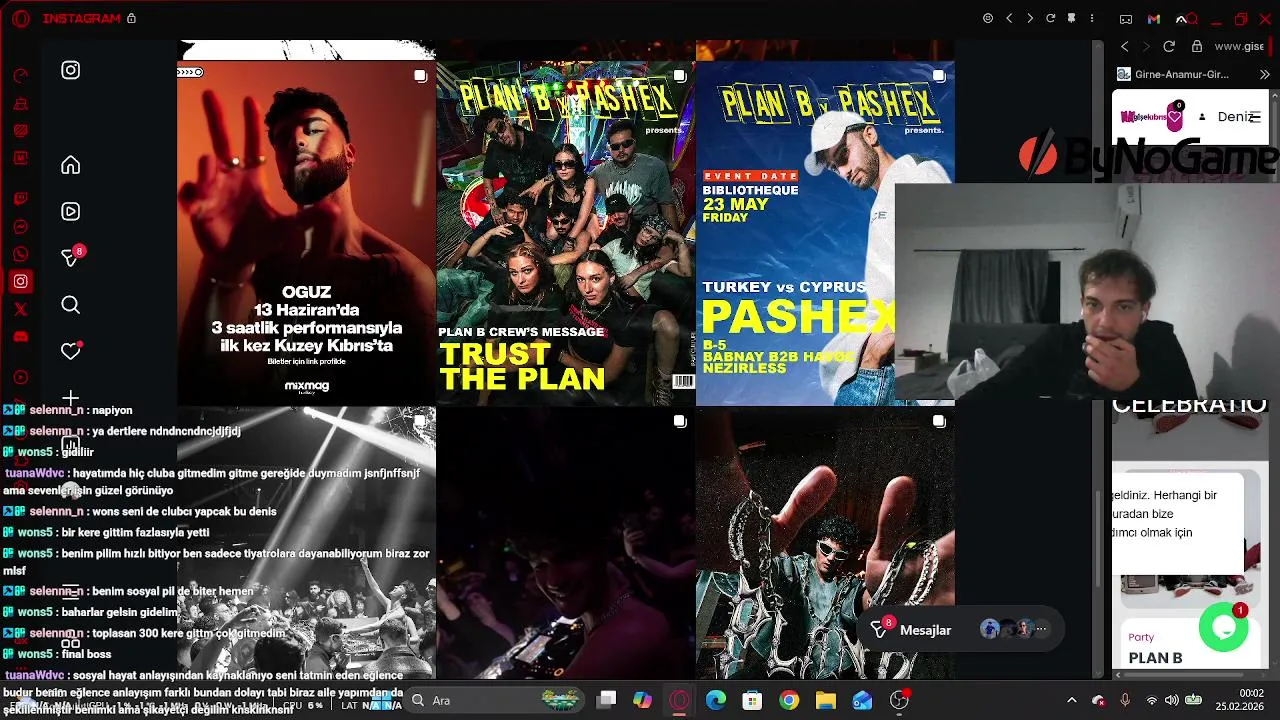The width and height of the screenshot is (1280, 720).
Task: Open Discord in the Opera sidebar
Action: coord(20,337)
